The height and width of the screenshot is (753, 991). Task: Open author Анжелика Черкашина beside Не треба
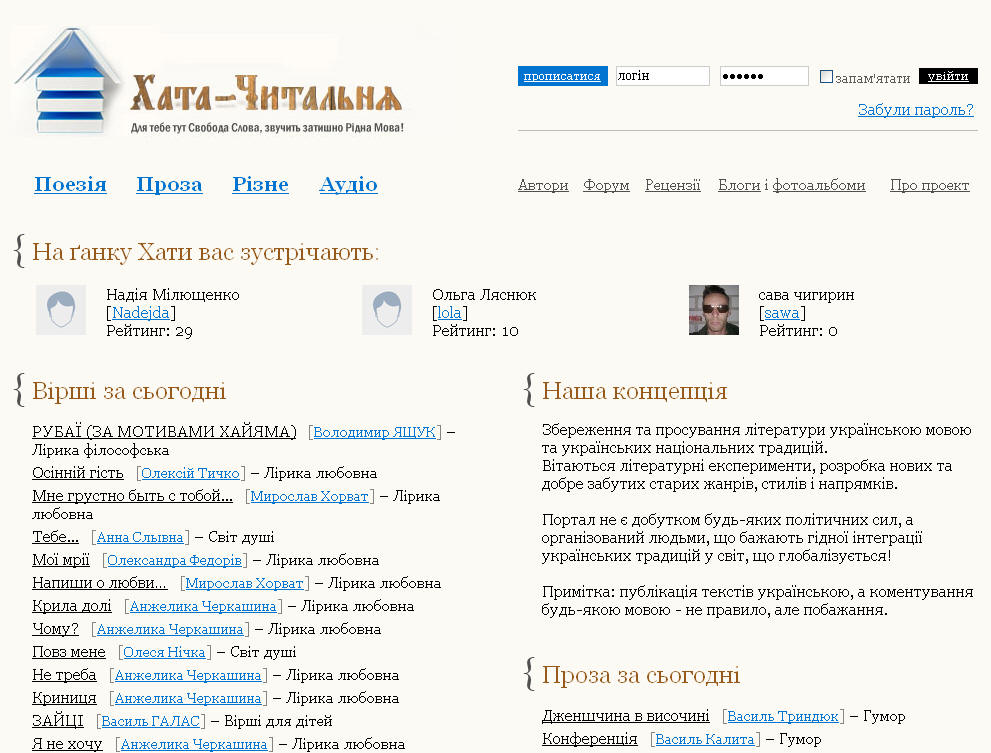coord(188,675)
